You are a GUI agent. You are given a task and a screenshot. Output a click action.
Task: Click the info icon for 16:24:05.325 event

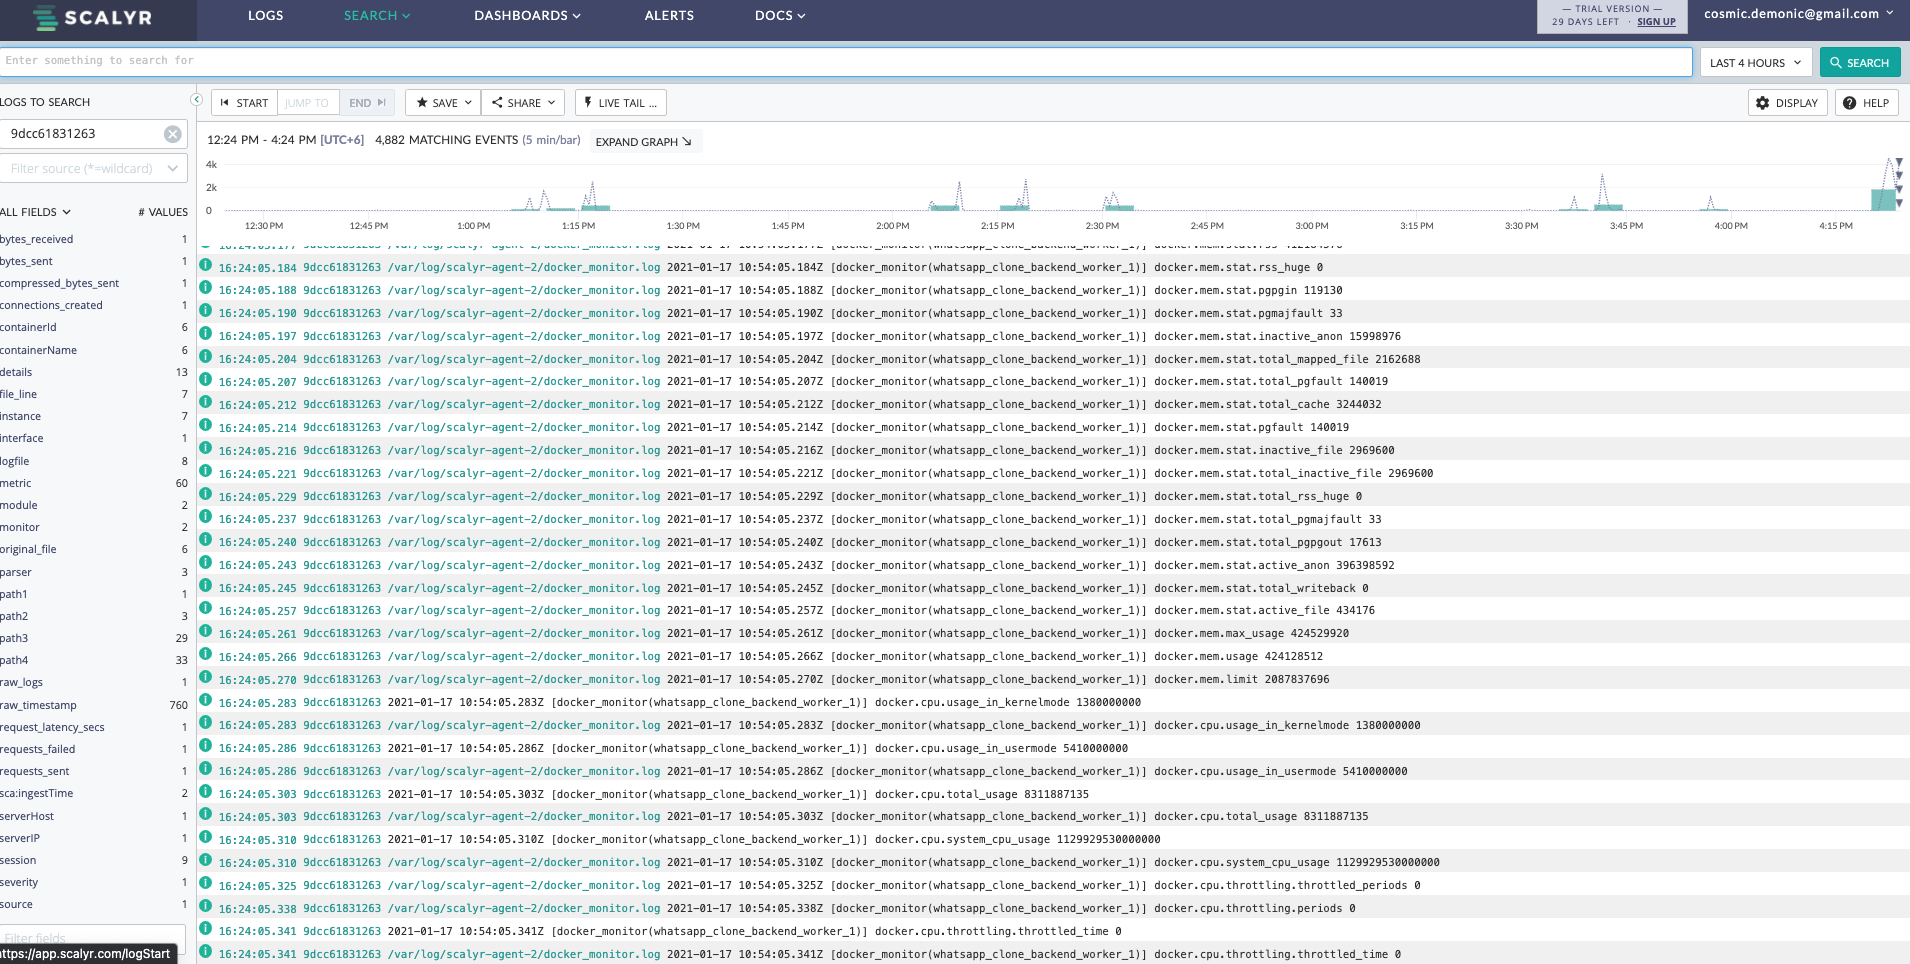point(206,883)
